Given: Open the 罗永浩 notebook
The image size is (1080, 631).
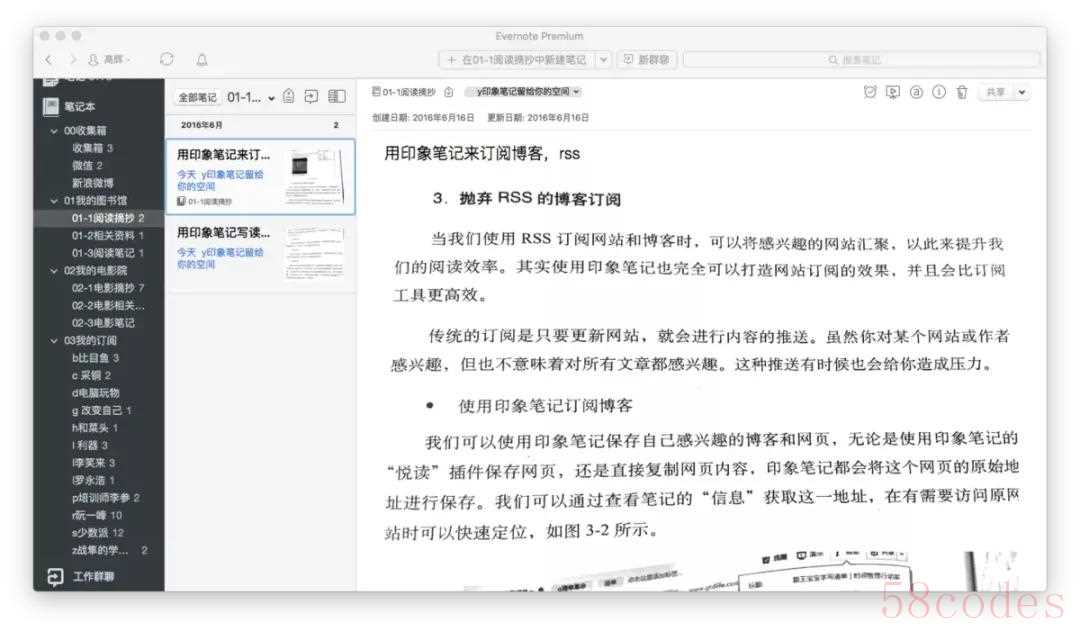Looking at the screenshot, I should (93, 480).
